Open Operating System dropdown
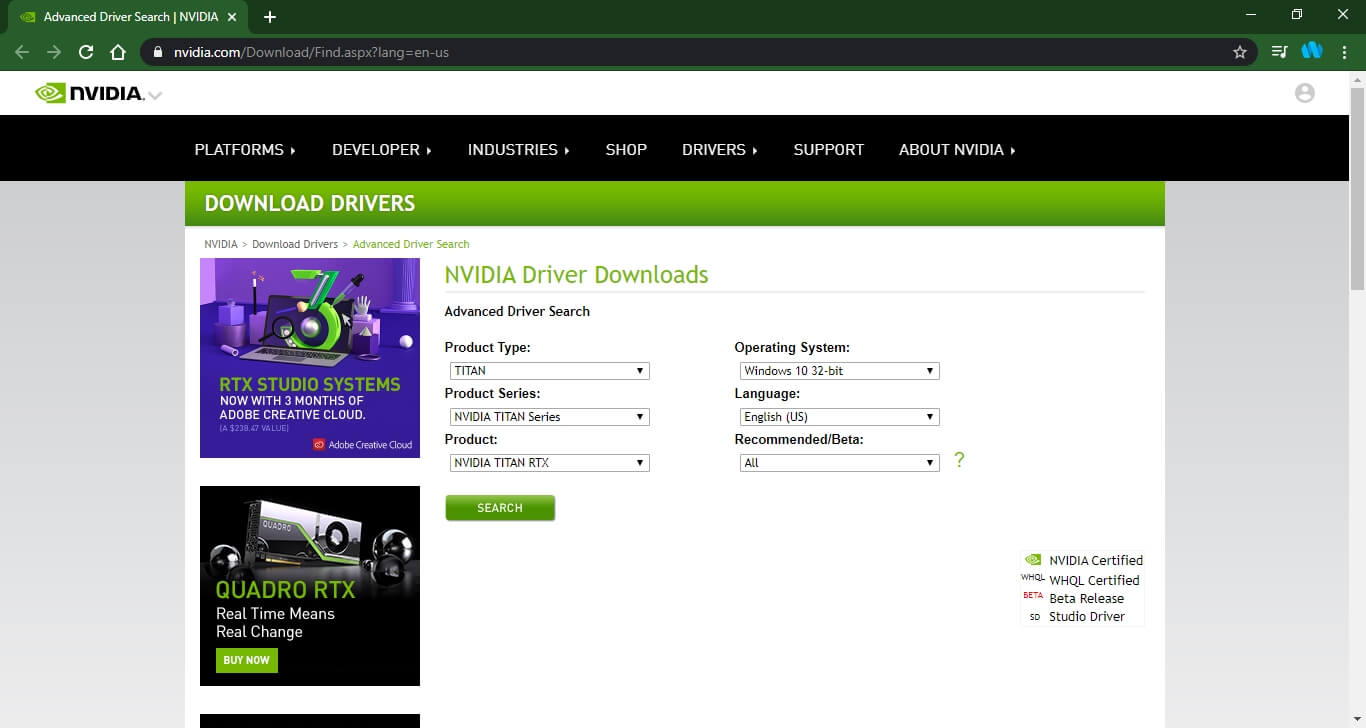 pyautogui.click(x=839, y=371)
